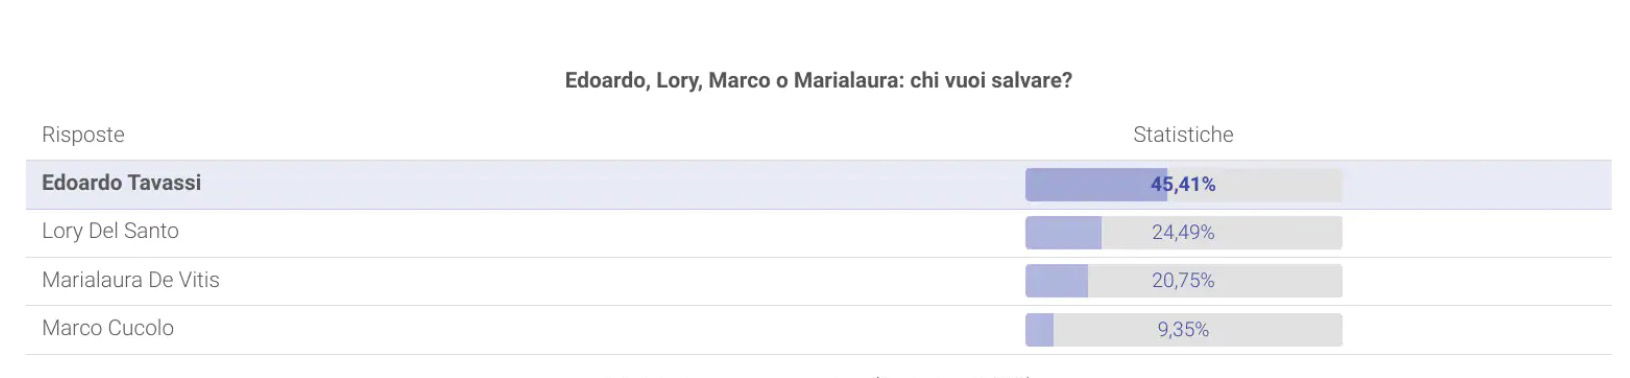Click the 20,75% statistics bar
Image resolution: width=1630 pixels, height=378 pixels.
[1183, 281]
